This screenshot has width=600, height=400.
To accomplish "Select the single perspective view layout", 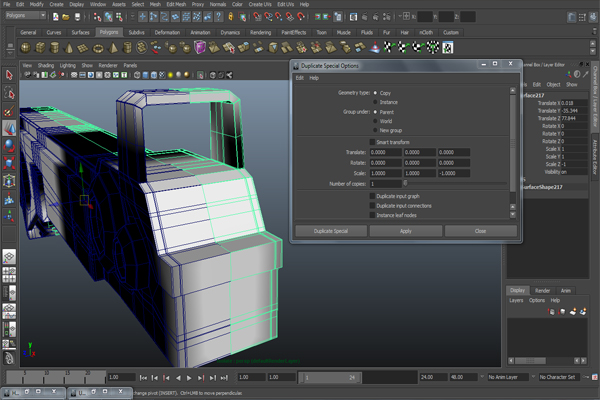I will pyautogui.click(x=9, y=256).
